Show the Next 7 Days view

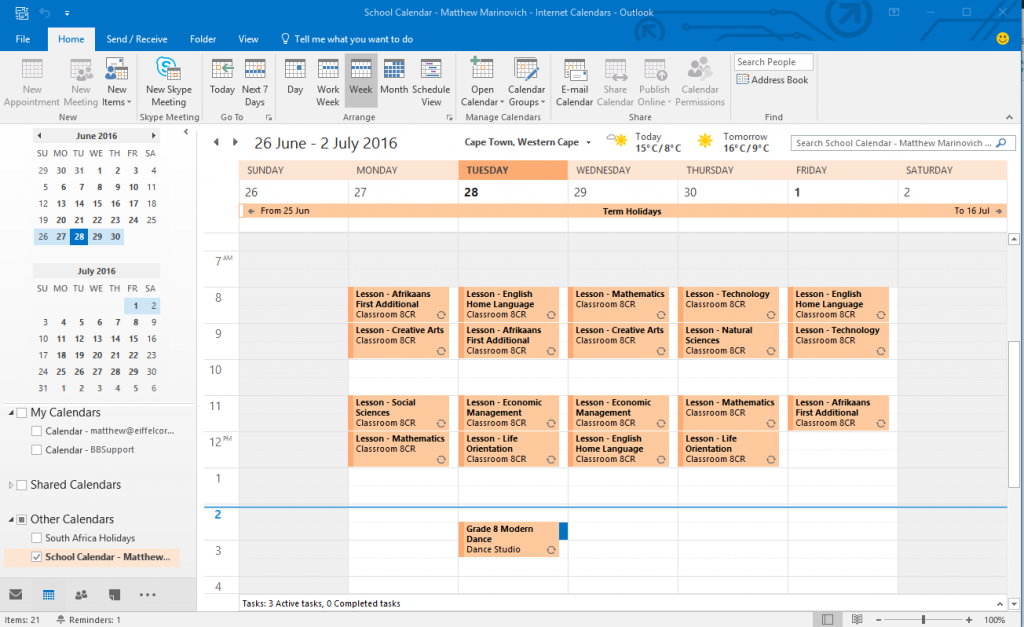click(x=255, y=82)
